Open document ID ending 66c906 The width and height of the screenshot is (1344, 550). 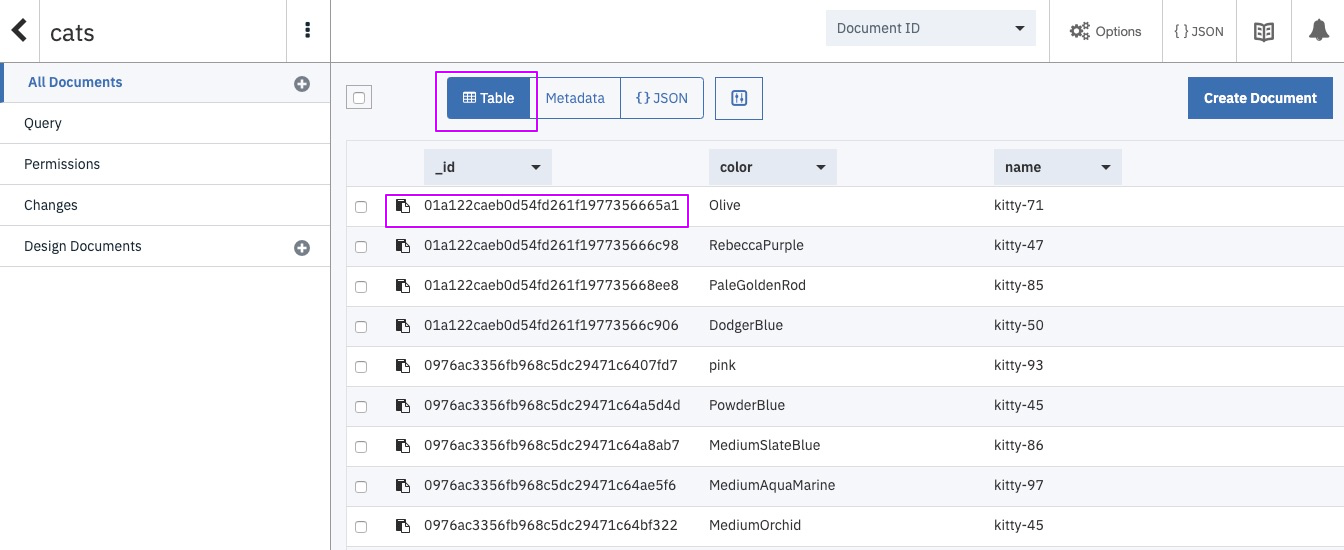click(x=551, y=325)
